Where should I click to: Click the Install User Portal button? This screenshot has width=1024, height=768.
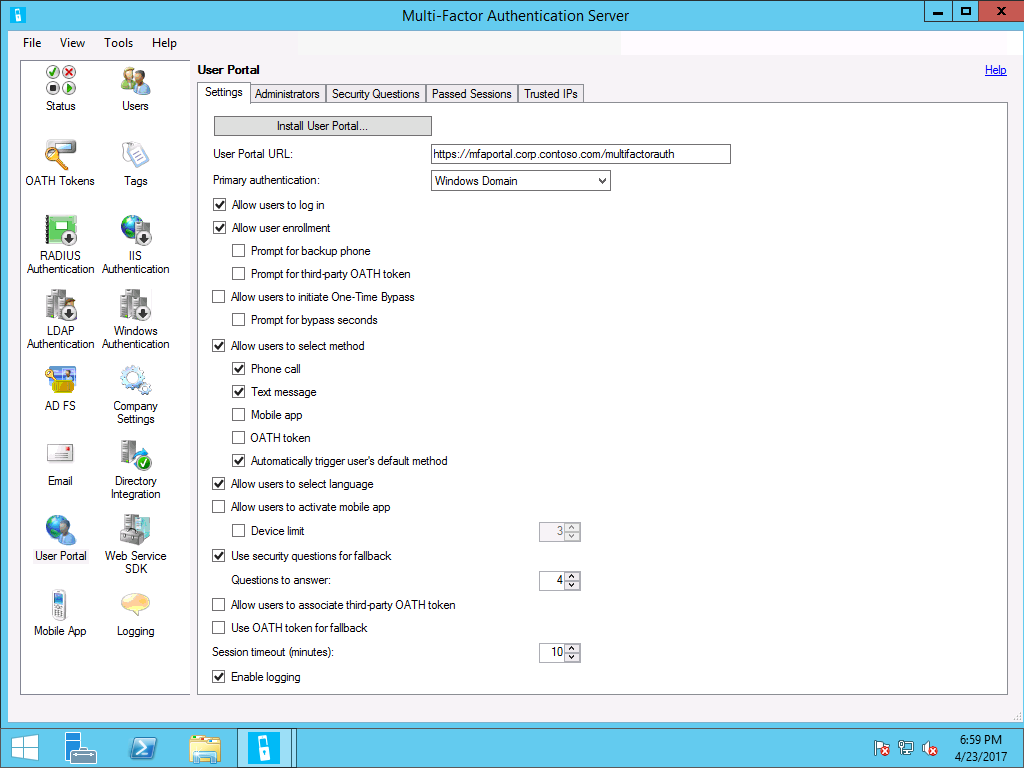[322, 126]
